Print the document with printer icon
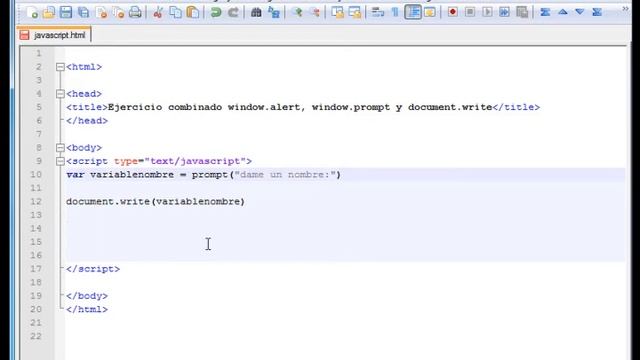 tap(135, 13)
